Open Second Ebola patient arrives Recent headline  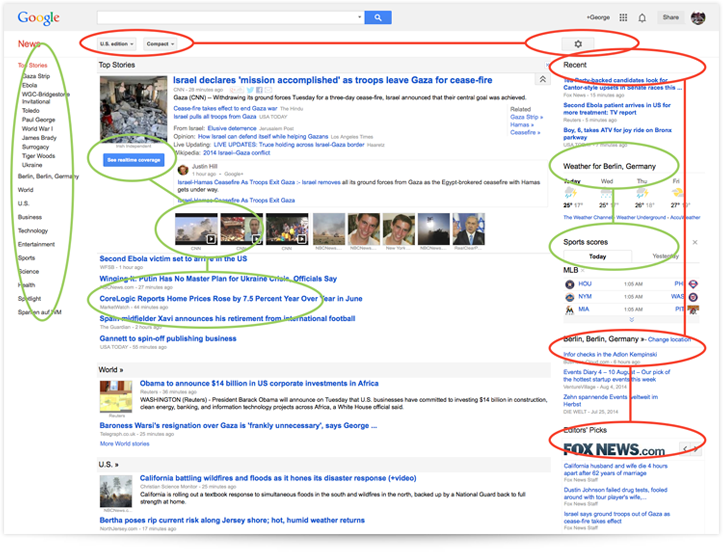tap(617, 109)
